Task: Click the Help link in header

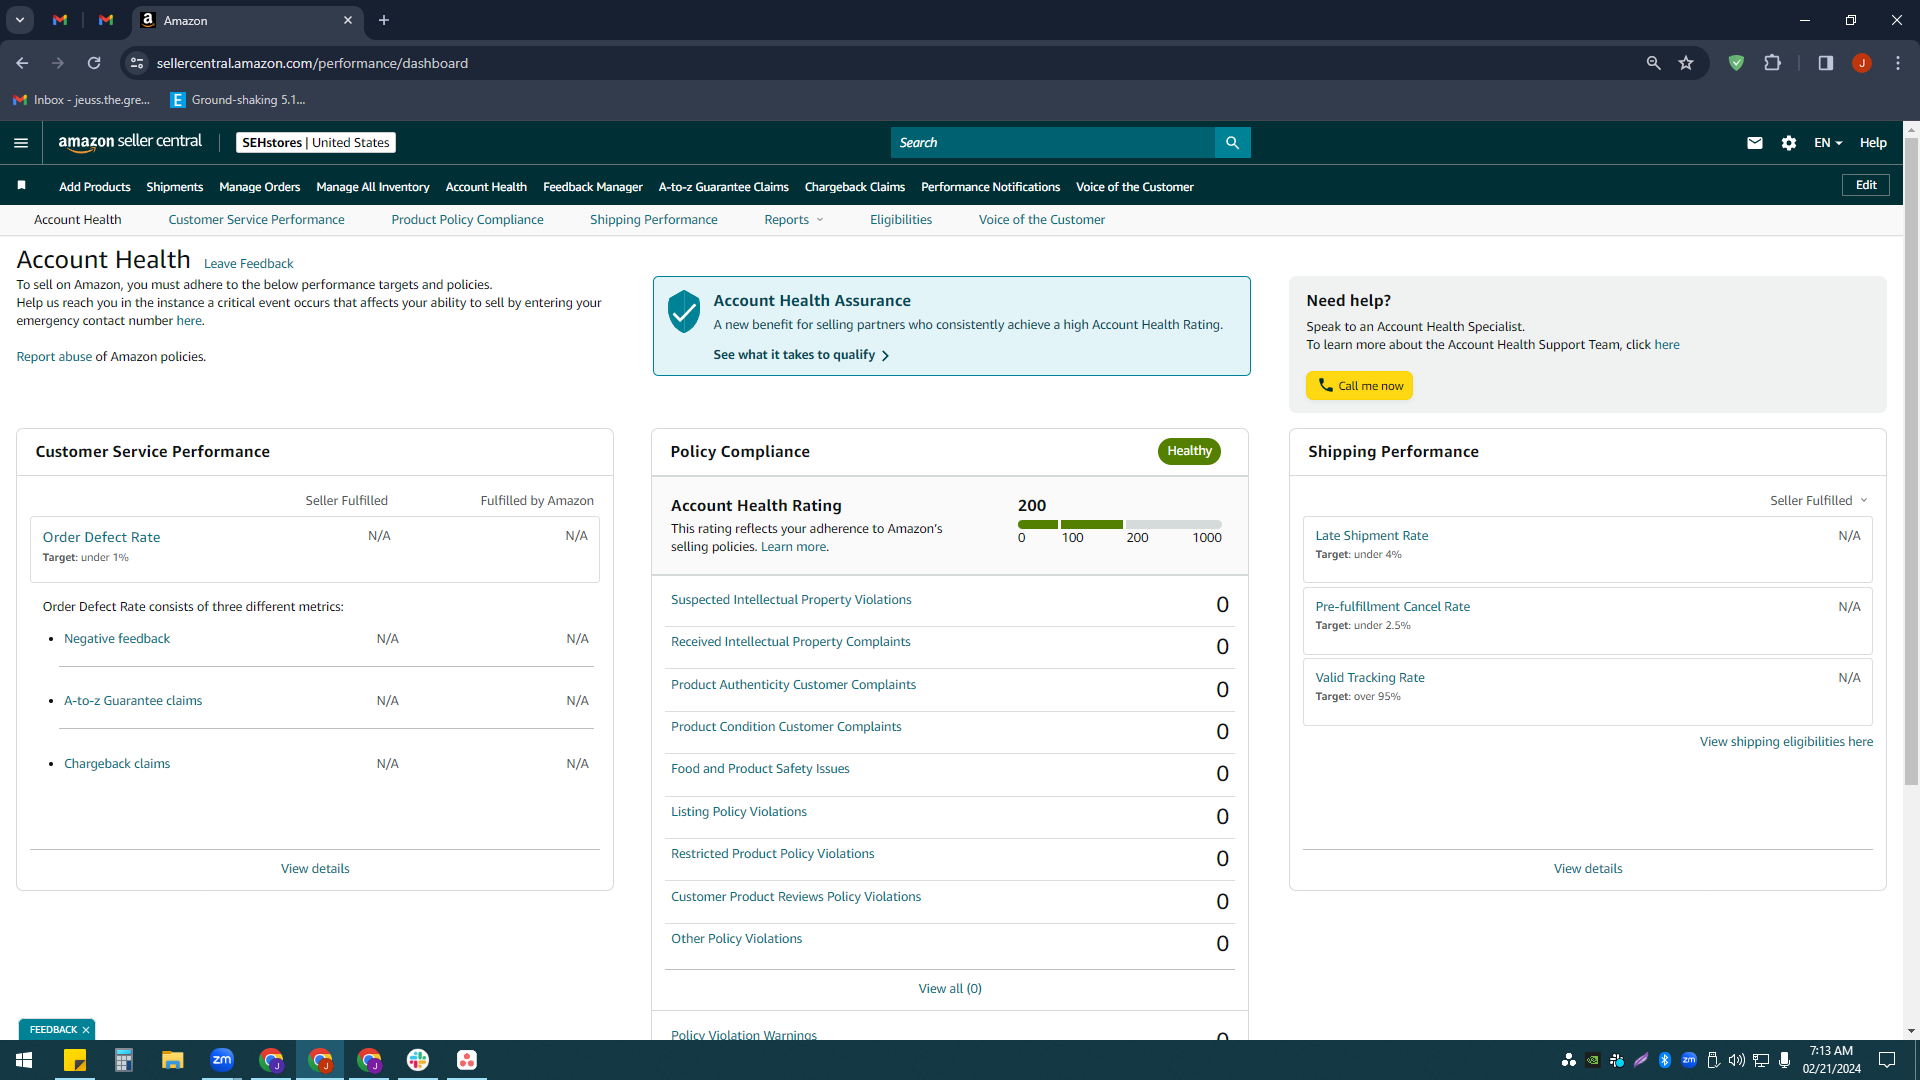Action: click(x=1872, y=143)
